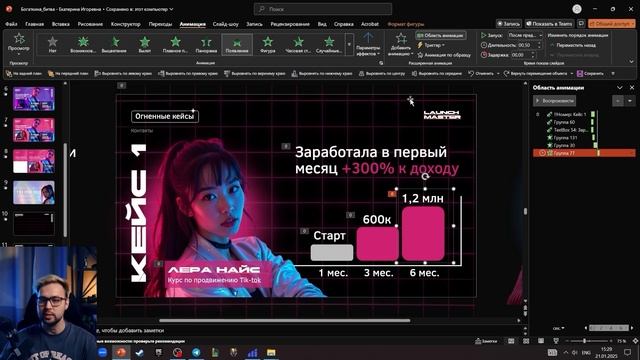
Task: Select the Появление animation effect
Action: 237,44
